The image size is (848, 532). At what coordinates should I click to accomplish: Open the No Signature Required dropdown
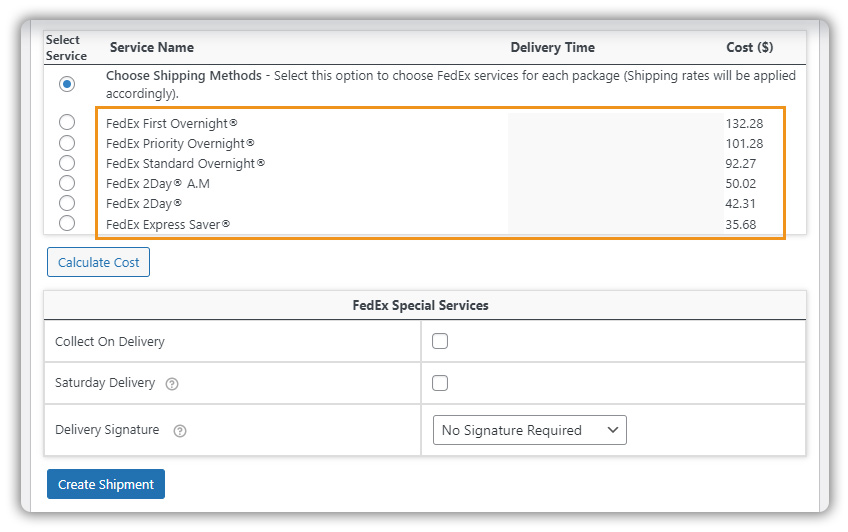pyautogui.click(x=529, y=430)
